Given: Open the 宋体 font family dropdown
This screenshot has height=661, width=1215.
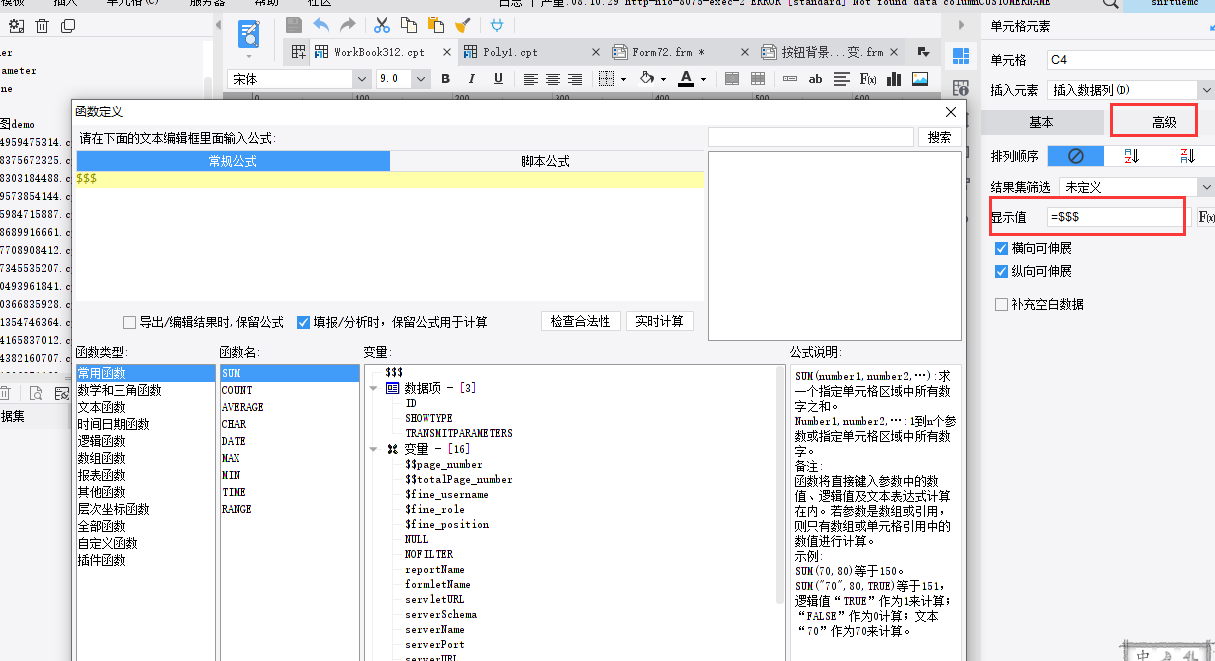Looking at the screenshot, I should pyautogui.click(x=362, y=79).
